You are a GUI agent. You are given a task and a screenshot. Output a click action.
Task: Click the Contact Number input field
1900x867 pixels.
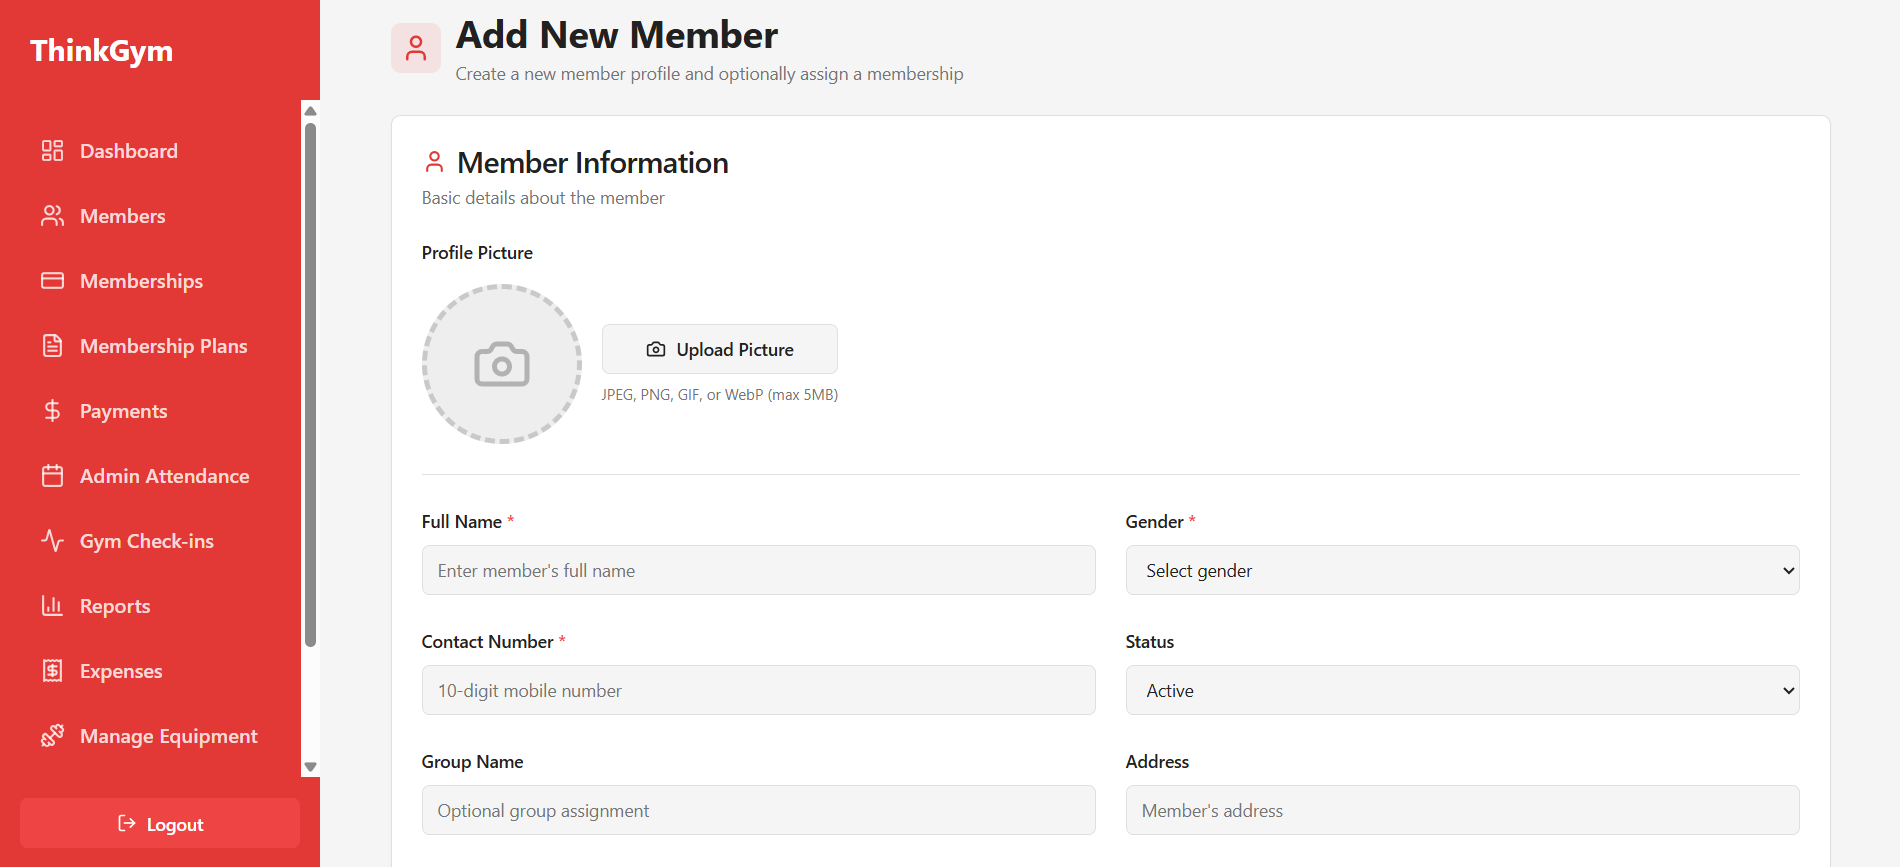tap(758, 690)
